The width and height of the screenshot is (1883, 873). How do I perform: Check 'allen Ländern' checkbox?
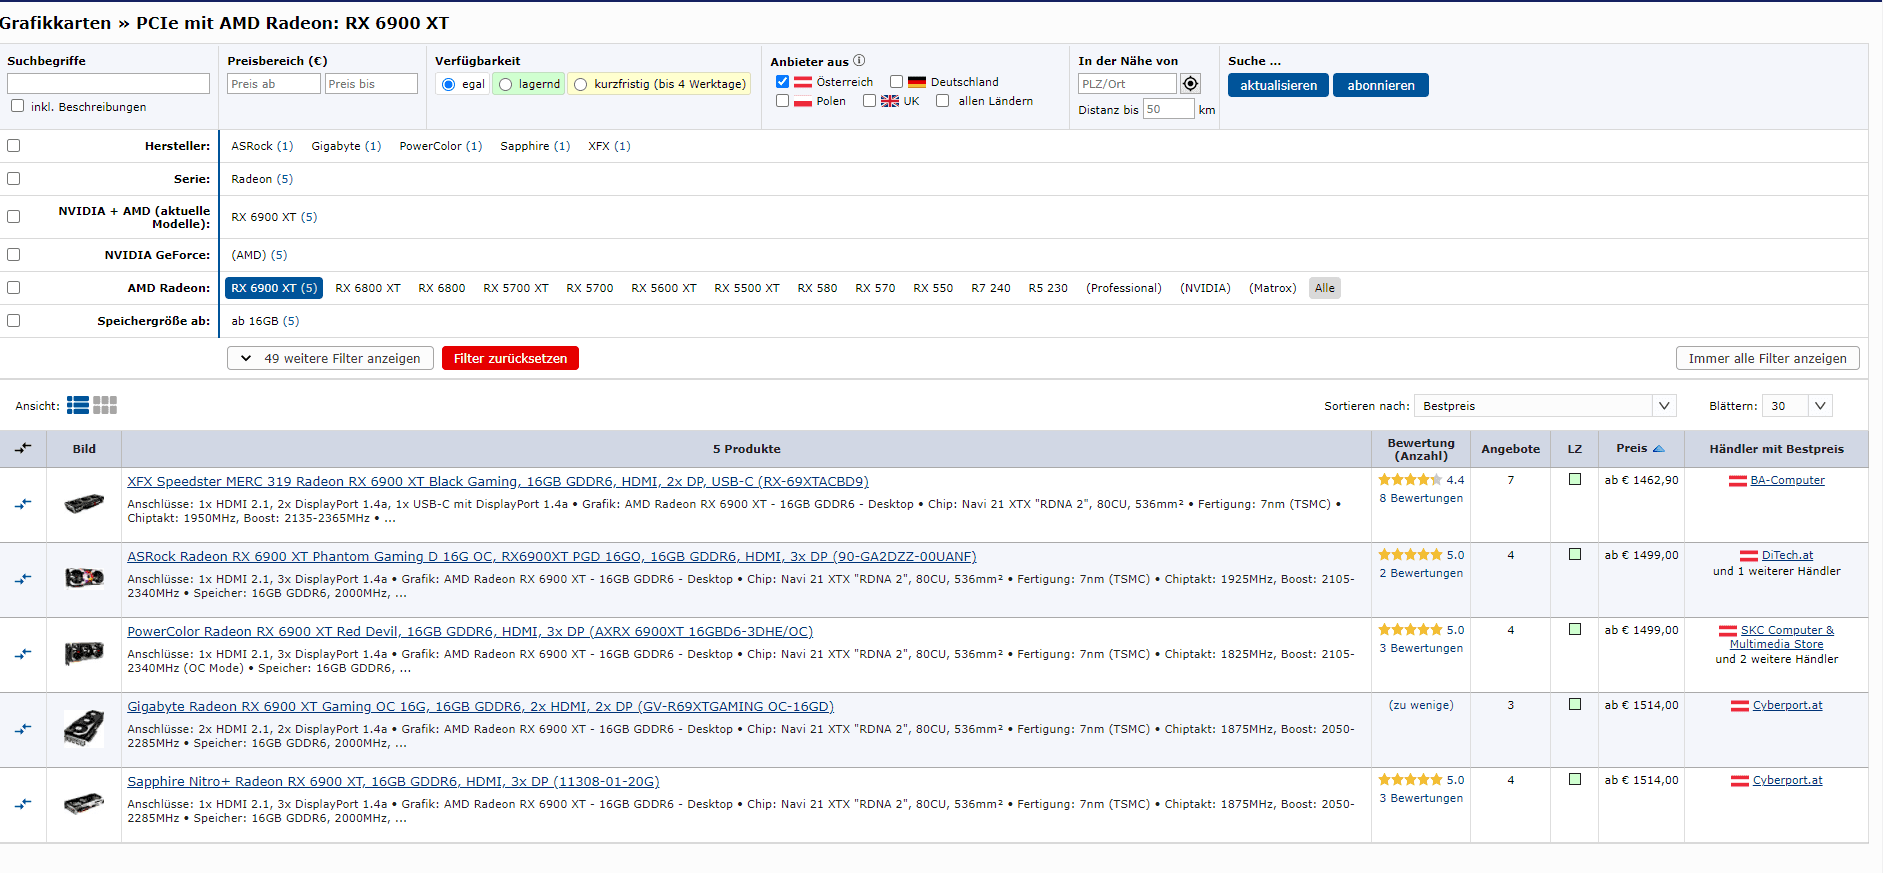[942, 101]
